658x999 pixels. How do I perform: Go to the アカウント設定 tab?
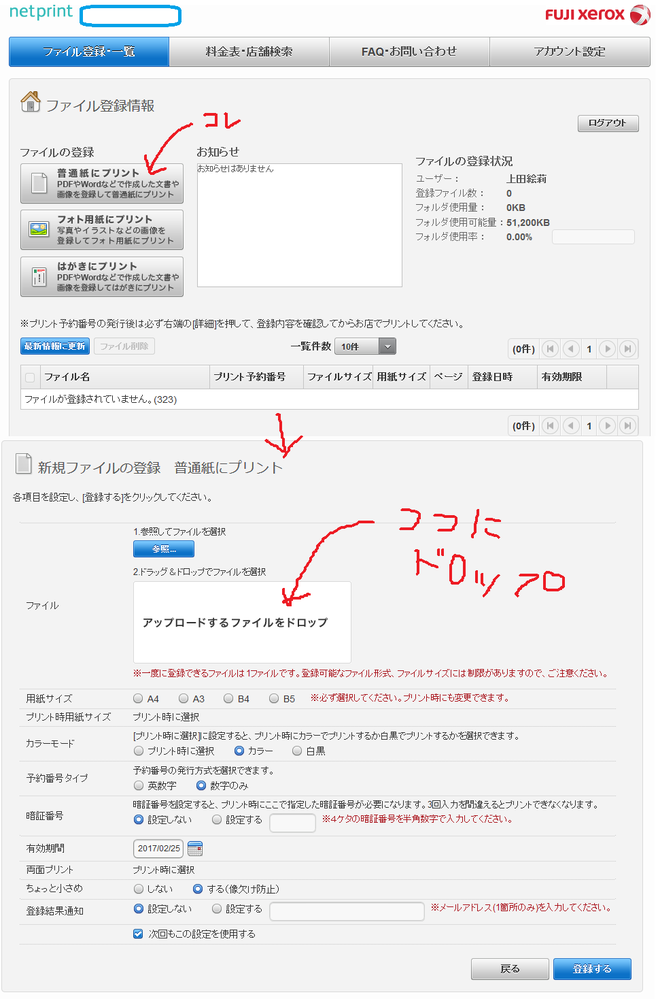click(x=569, y=52)
